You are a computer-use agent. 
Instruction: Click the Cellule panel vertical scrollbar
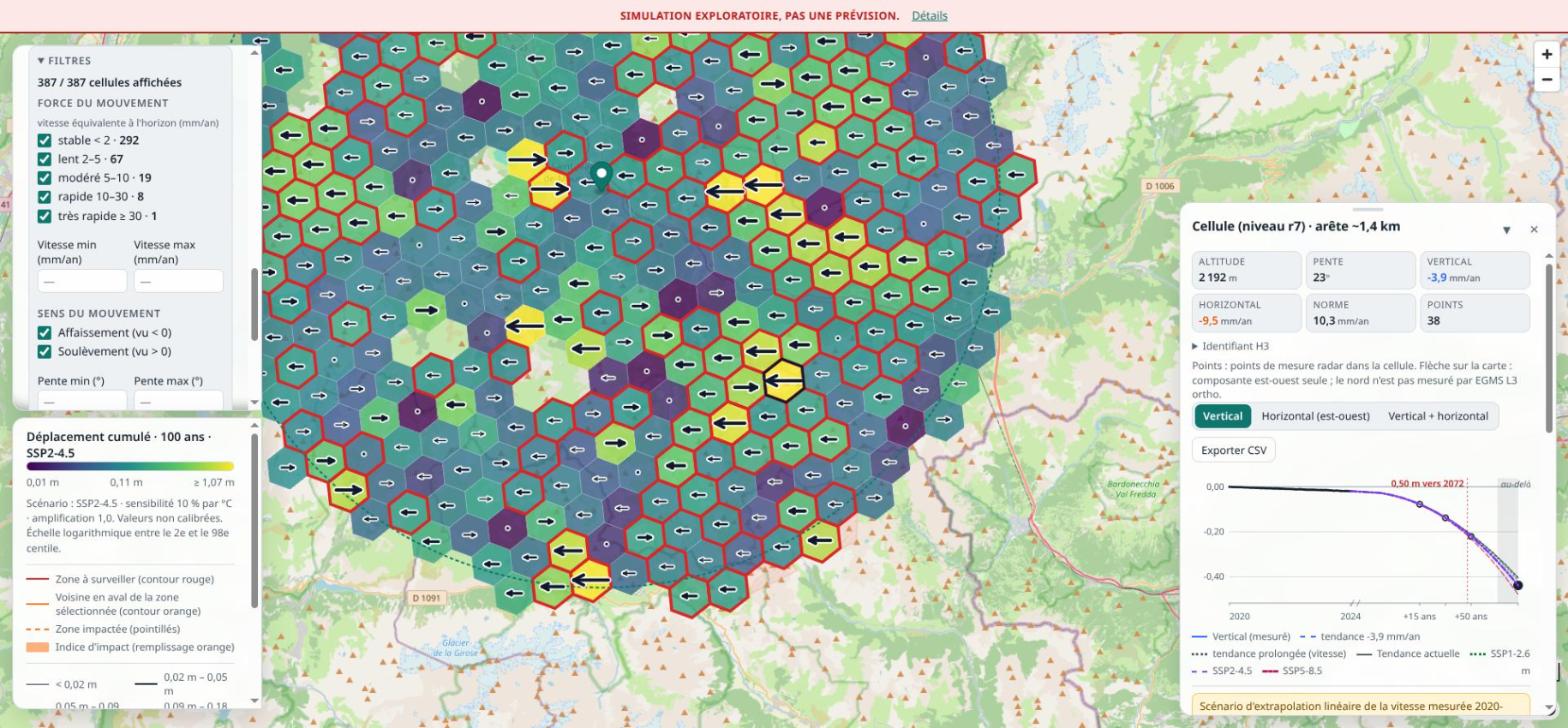(1551, 347)
